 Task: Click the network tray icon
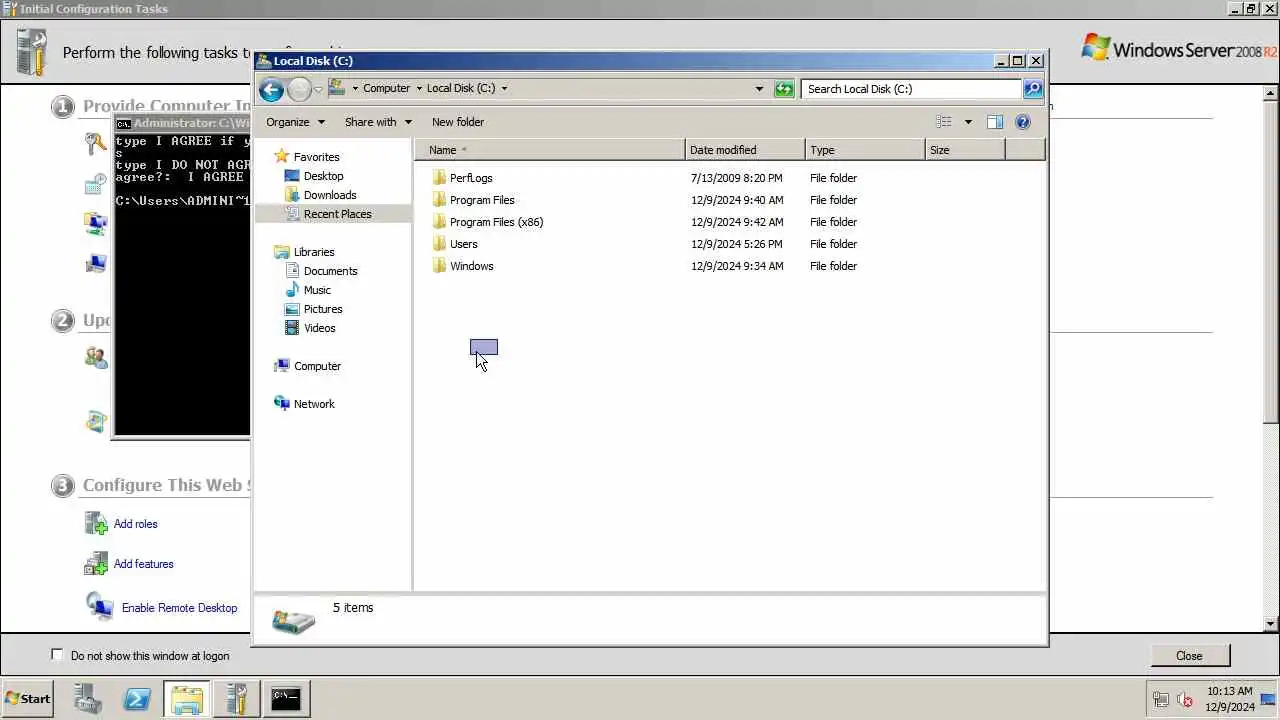(x=1161, y=700)
